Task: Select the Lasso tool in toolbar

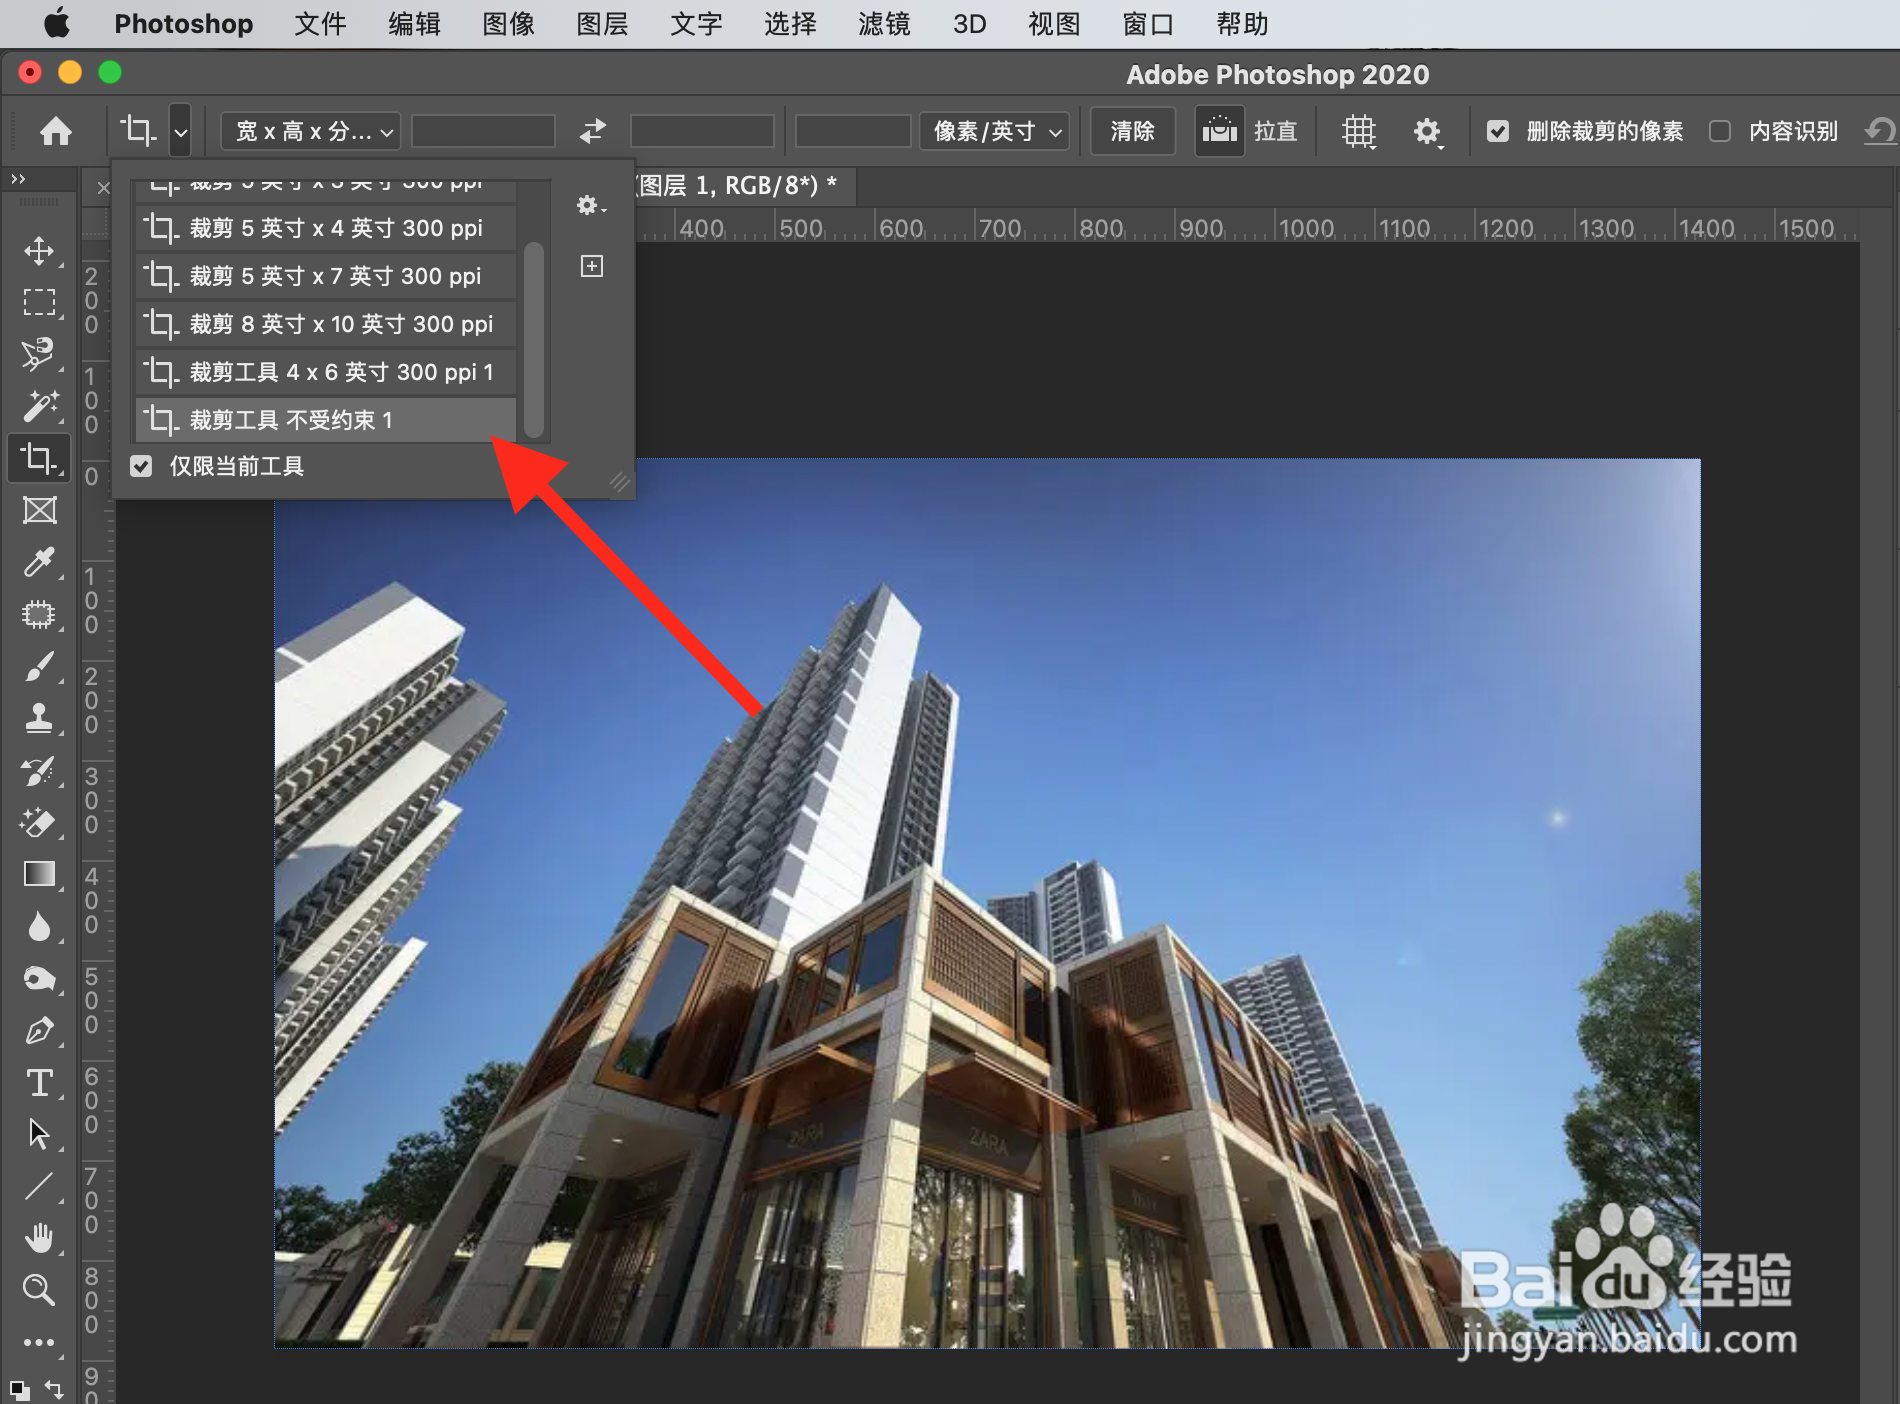Action: click(39, 354)
